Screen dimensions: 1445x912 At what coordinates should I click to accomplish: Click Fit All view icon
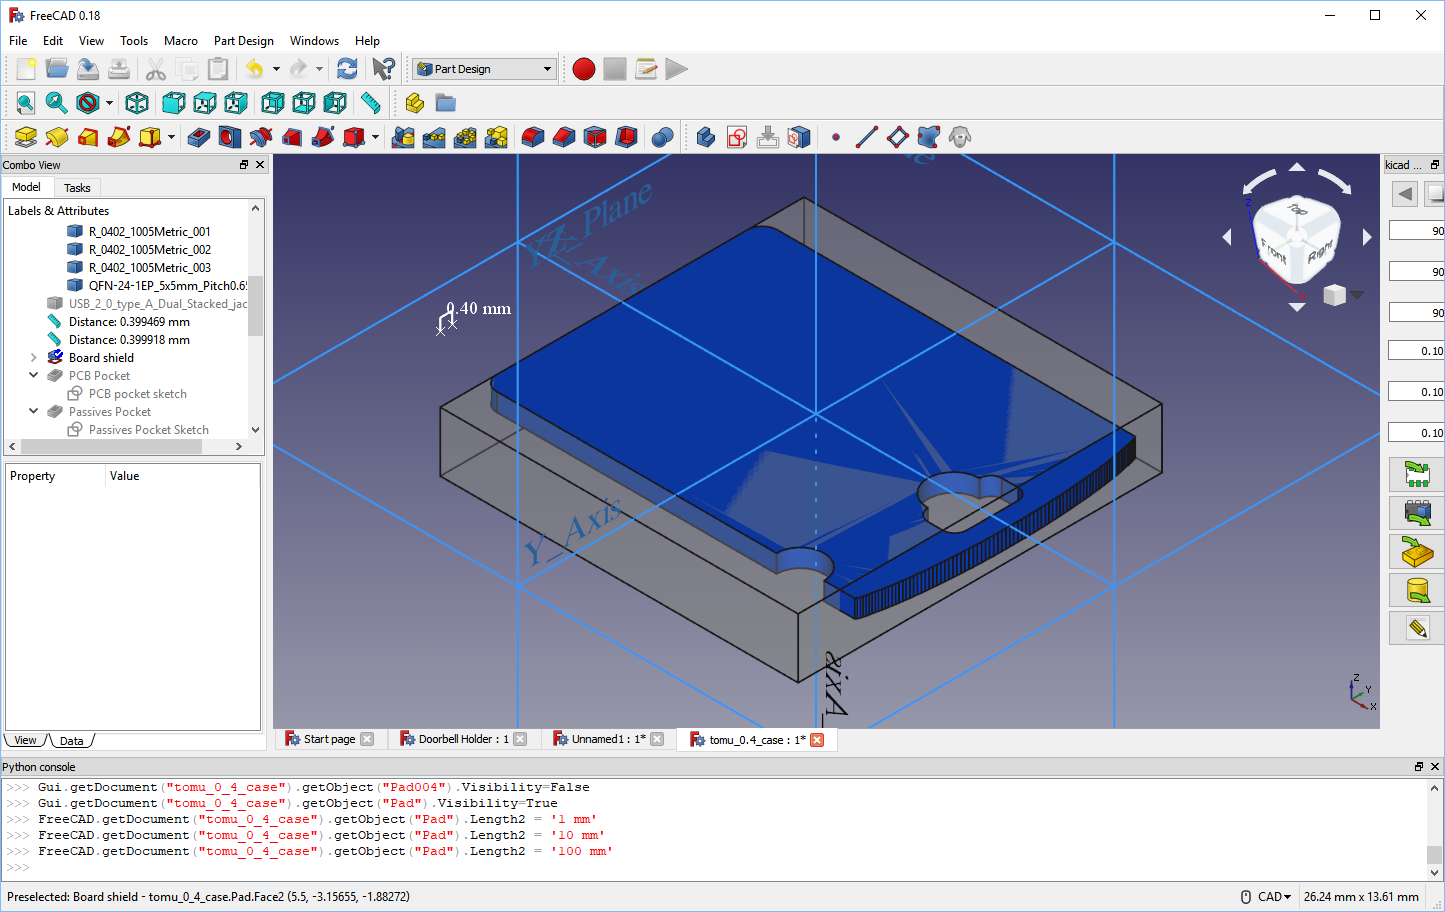[26, 103]
